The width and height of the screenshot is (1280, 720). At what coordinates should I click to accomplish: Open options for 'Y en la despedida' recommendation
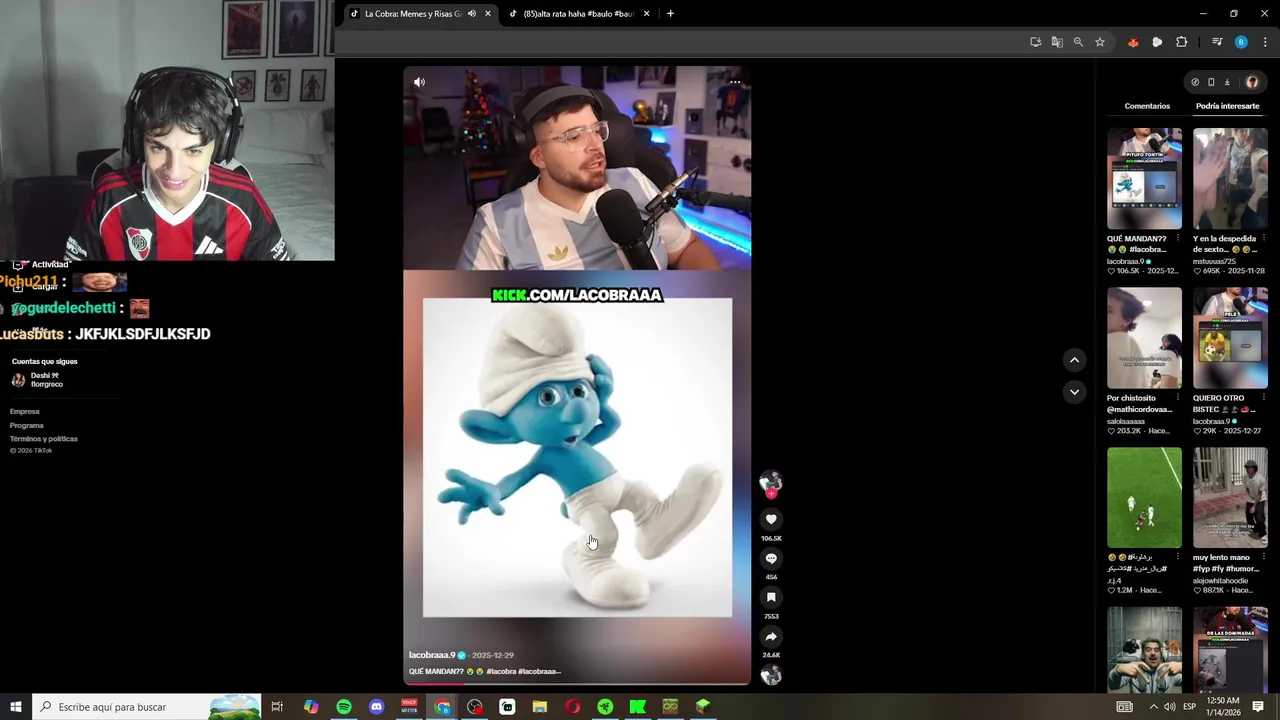coord(1264,239)
